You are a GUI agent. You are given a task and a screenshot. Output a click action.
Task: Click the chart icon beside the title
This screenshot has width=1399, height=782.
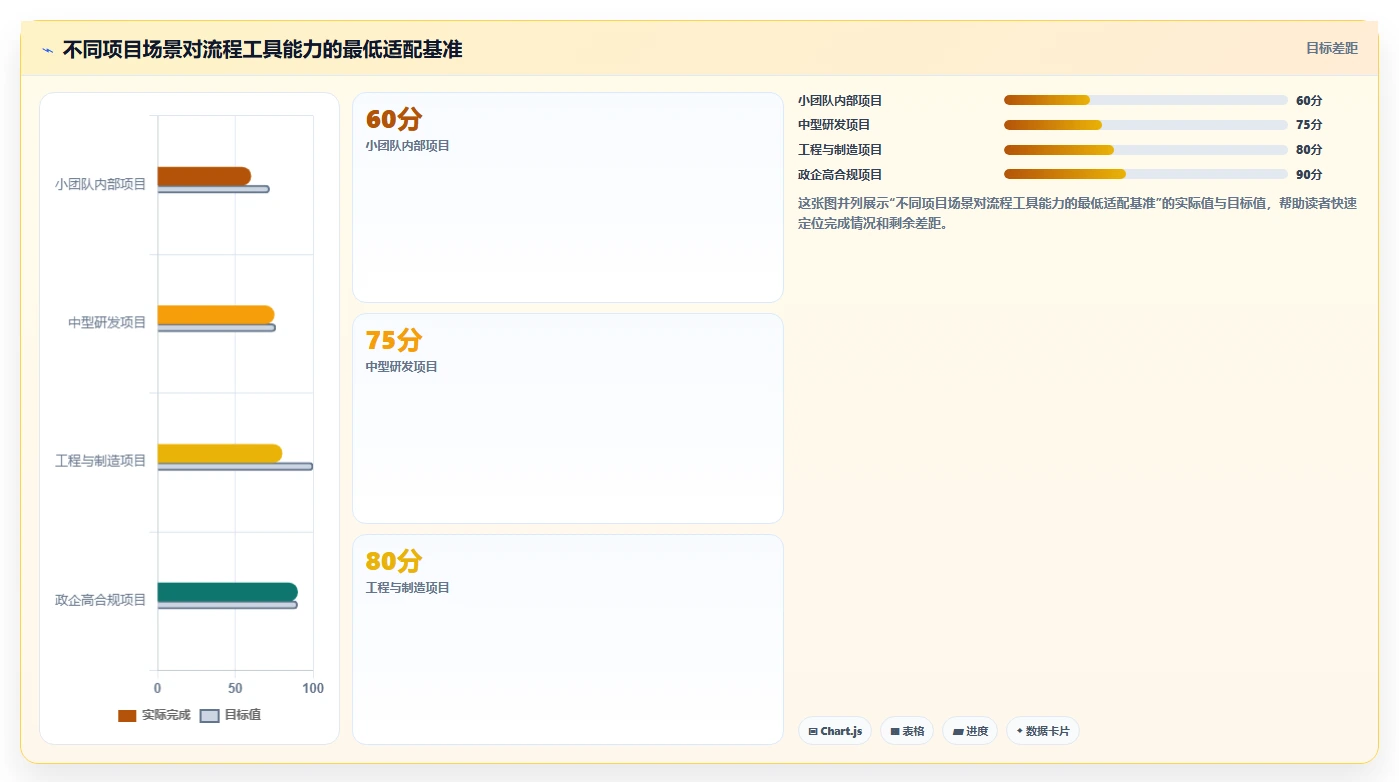tap(47, 50)
